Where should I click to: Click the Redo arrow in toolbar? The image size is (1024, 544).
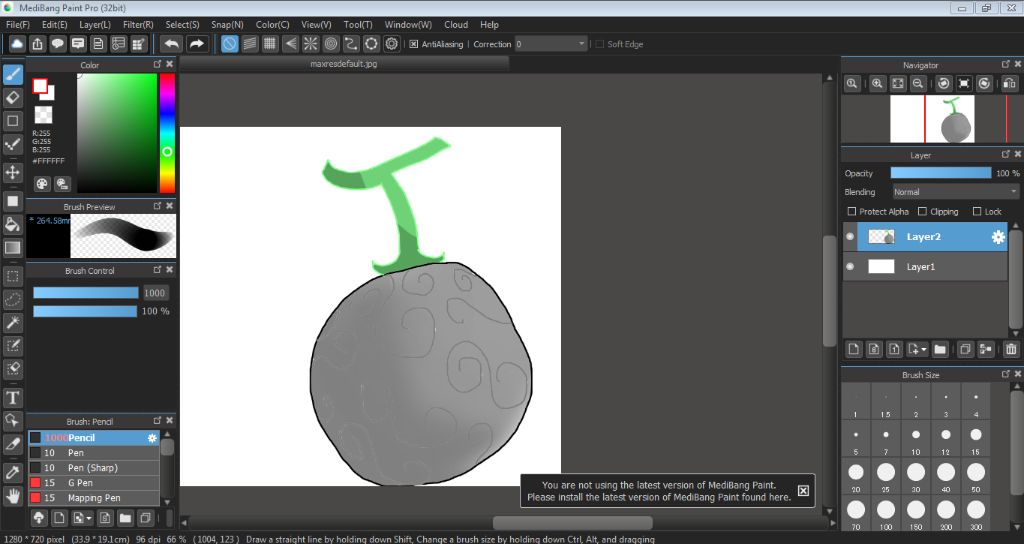click(x=197, y=44)
